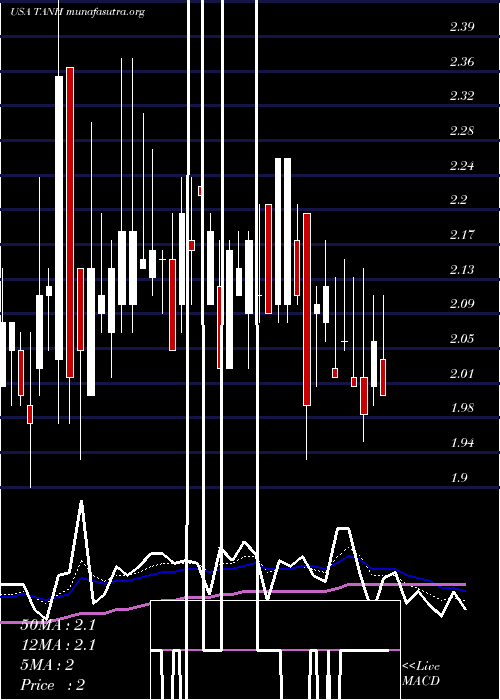Click the 2.17 price axis label

point(462,235)
